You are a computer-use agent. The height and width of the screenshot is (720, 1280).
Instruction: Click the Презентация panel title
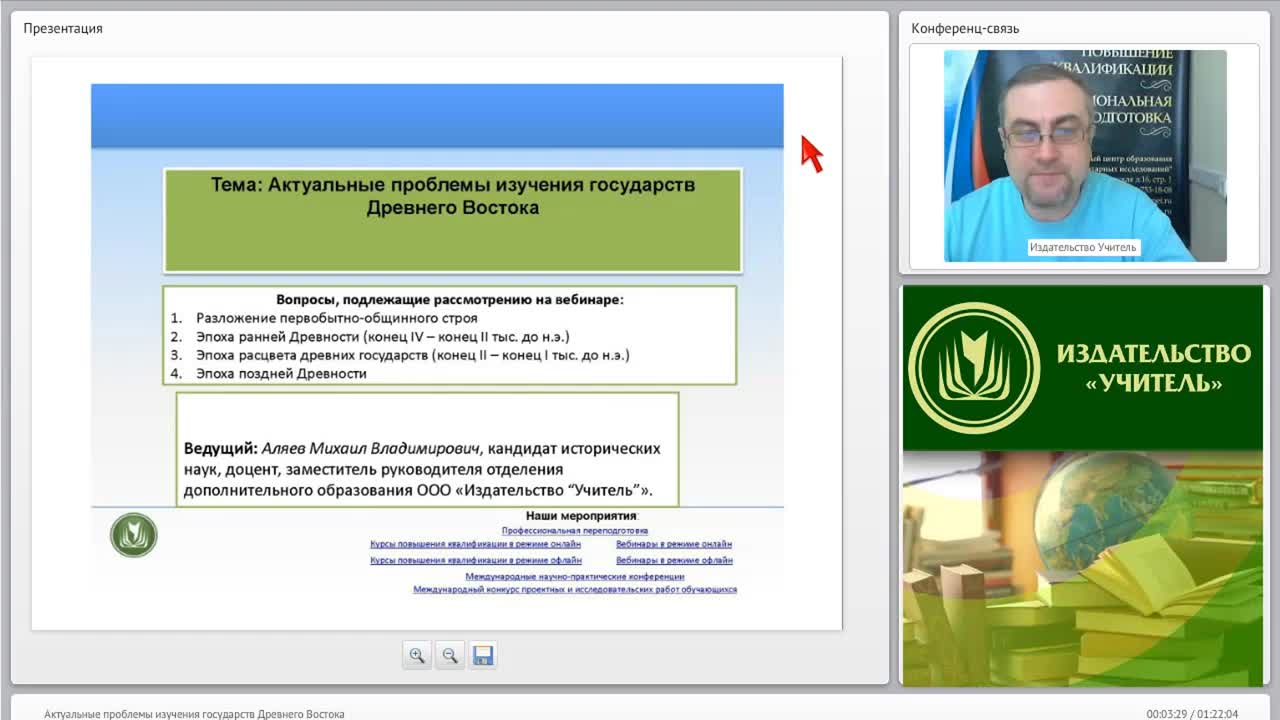point(63,28)
